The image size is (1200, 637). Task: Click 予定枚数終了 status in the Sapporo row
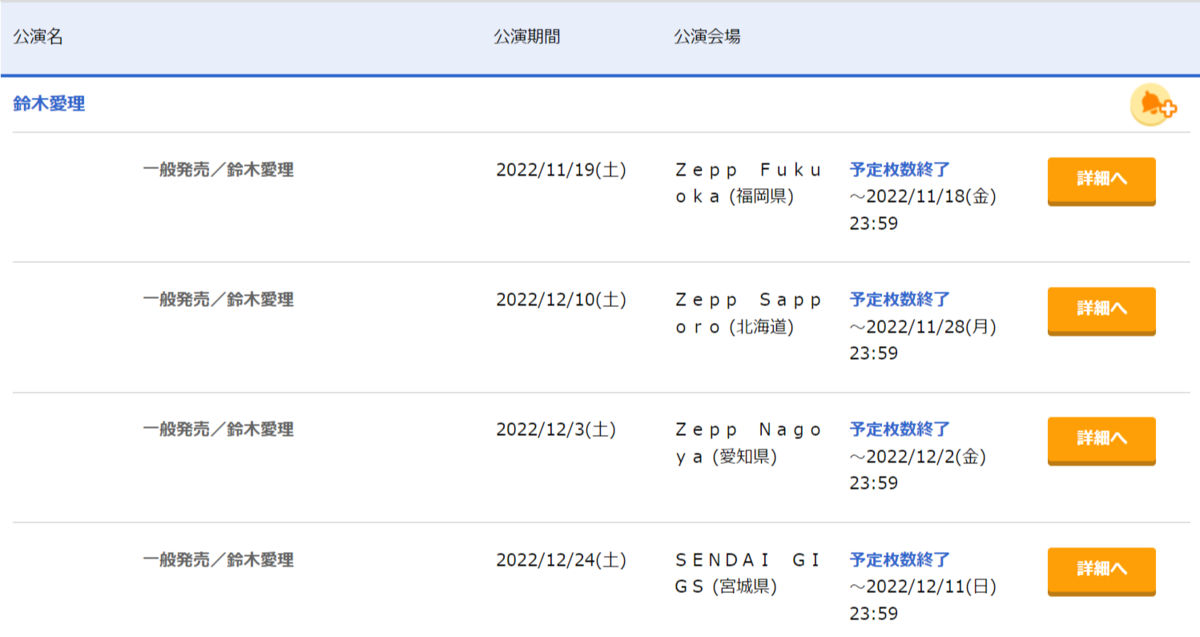click(900, 299)
